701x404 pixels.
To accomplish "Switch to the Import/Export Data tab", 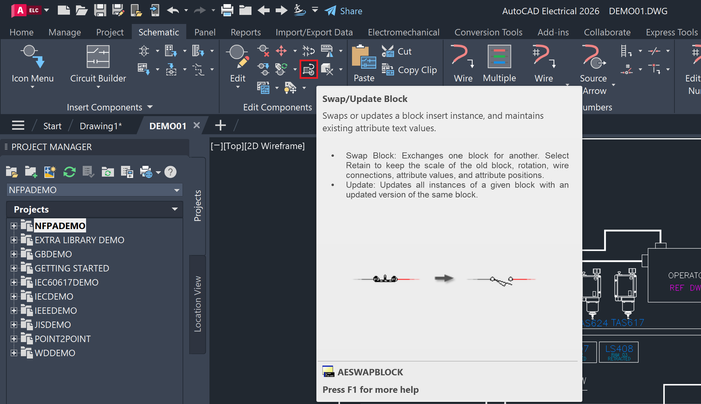I will tap(314, 32).
